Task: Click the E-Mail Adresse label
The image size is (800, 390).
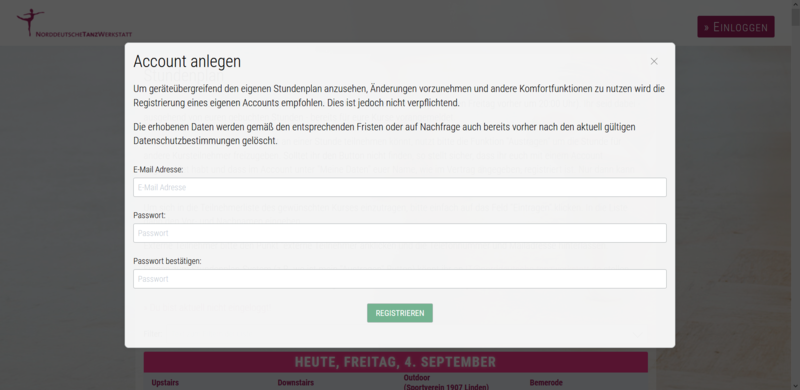Action: 158,169
